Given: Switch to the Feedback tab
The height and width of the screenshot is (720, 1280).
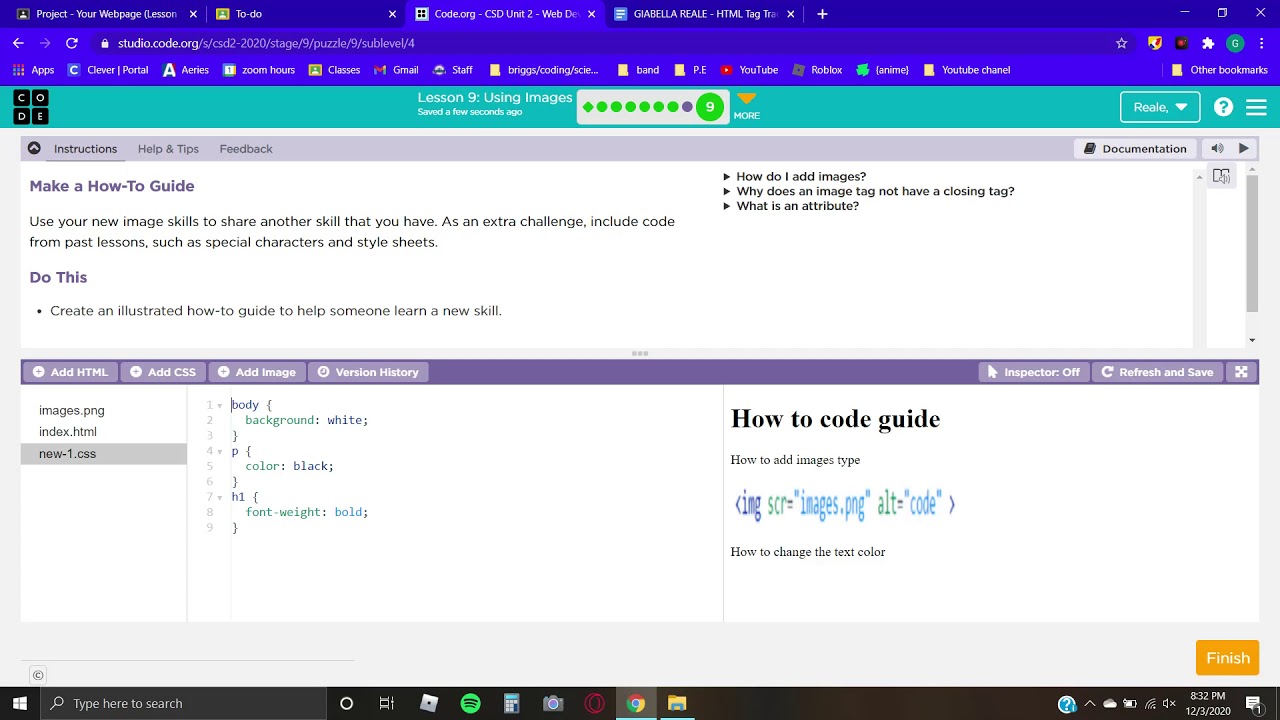Looking at the screenshot, I should (246, 149).
